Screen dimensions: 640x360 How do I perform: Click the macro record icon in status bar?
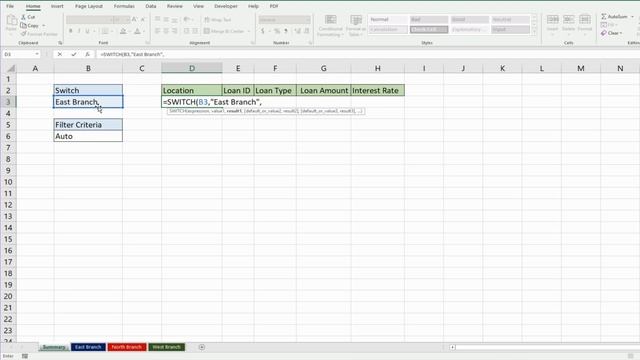tap(25, 356)
